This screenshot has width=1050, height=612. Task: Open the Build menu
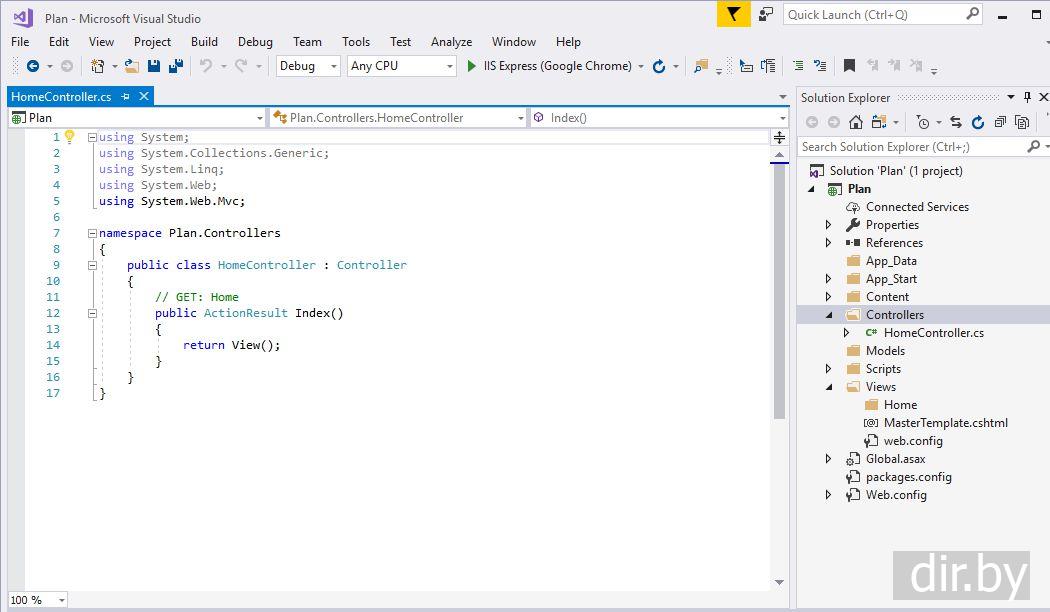coord(204,42)
